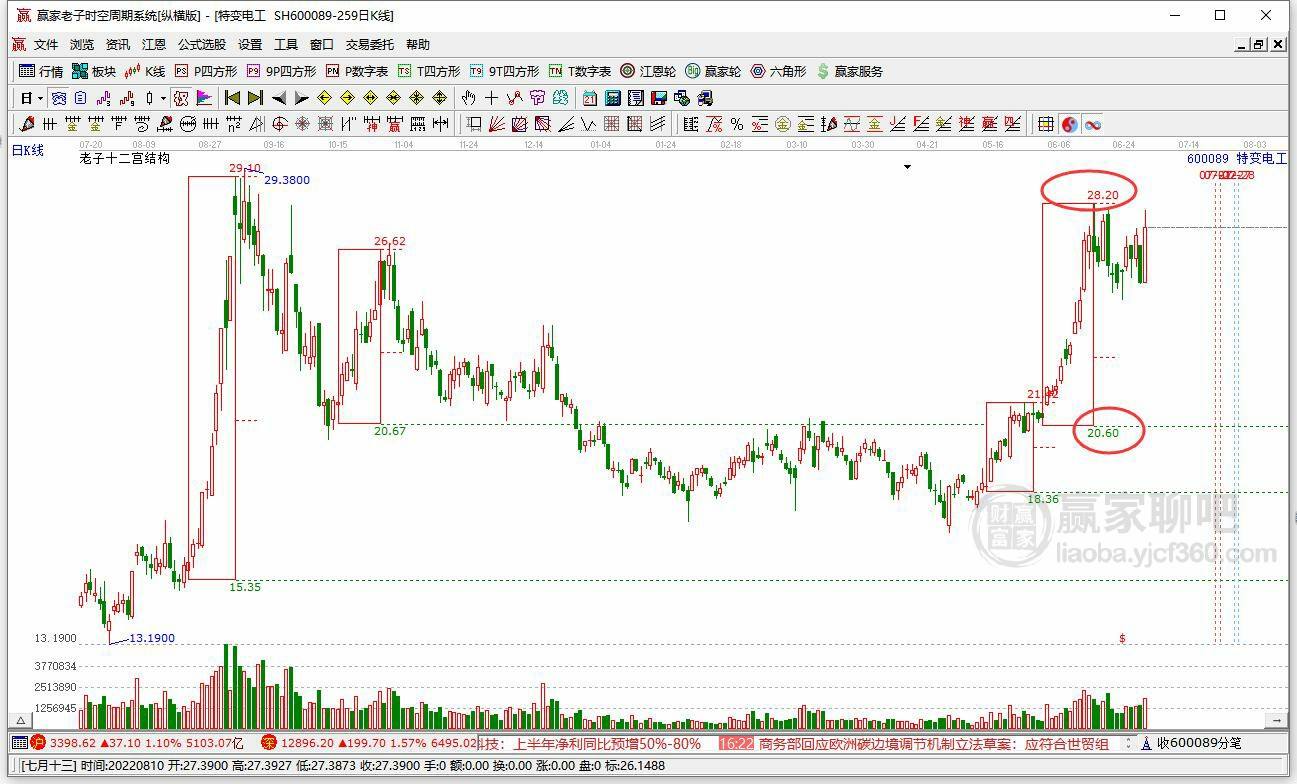Toggle the colorful flag indicator icon
Screen dimensions: 1297x784
(204, 98)
